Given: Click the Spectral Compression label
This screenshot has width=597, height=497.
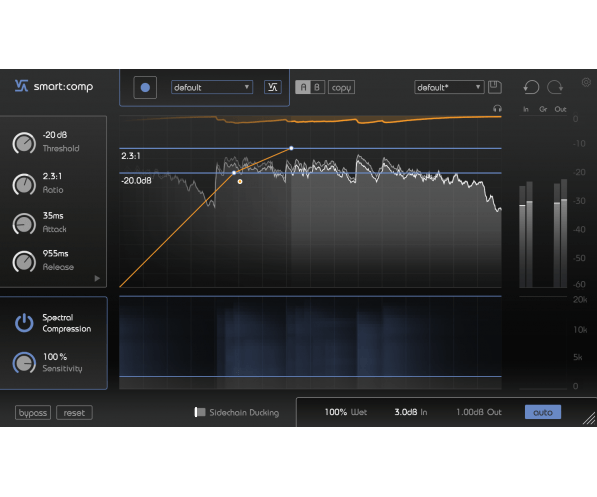Looking at the screenshot, I should (x=67, y=323).
